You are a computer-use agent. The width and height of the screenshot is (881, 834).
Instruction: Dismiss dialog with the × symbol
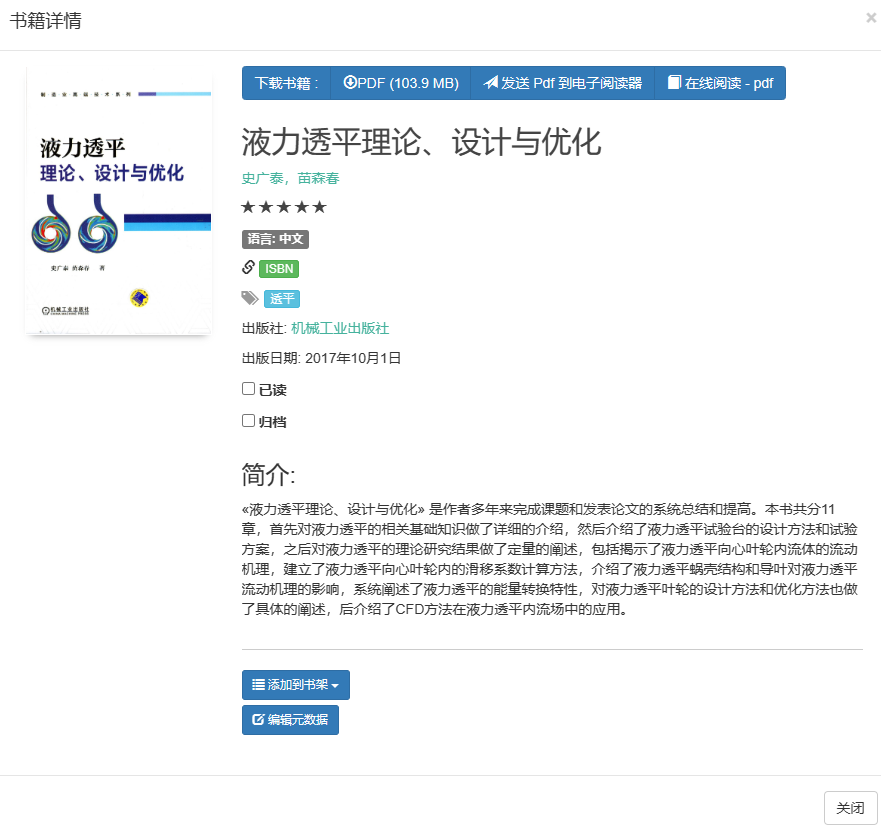(870, 17)
